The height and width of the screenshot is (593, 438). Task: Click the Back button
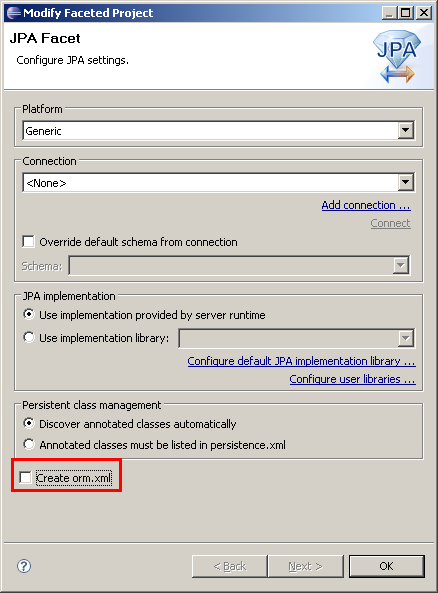point(230,566)
